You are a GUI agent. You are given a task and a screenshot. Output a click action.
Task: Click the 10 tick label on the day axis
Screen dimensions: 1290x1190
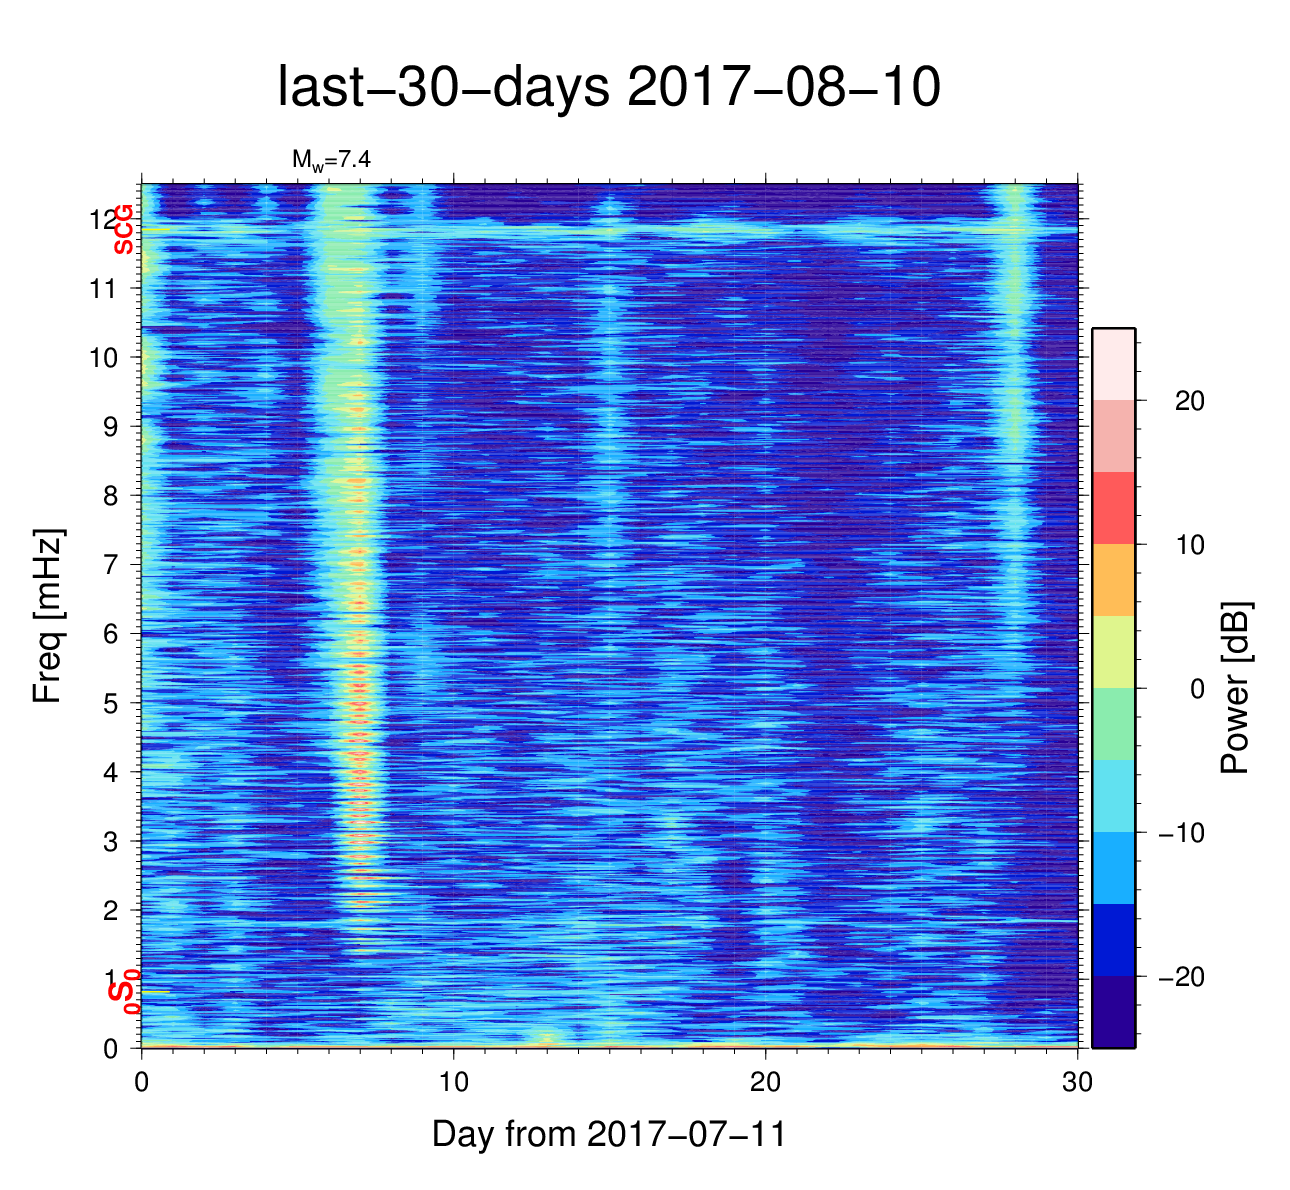tap(454, 1084)
